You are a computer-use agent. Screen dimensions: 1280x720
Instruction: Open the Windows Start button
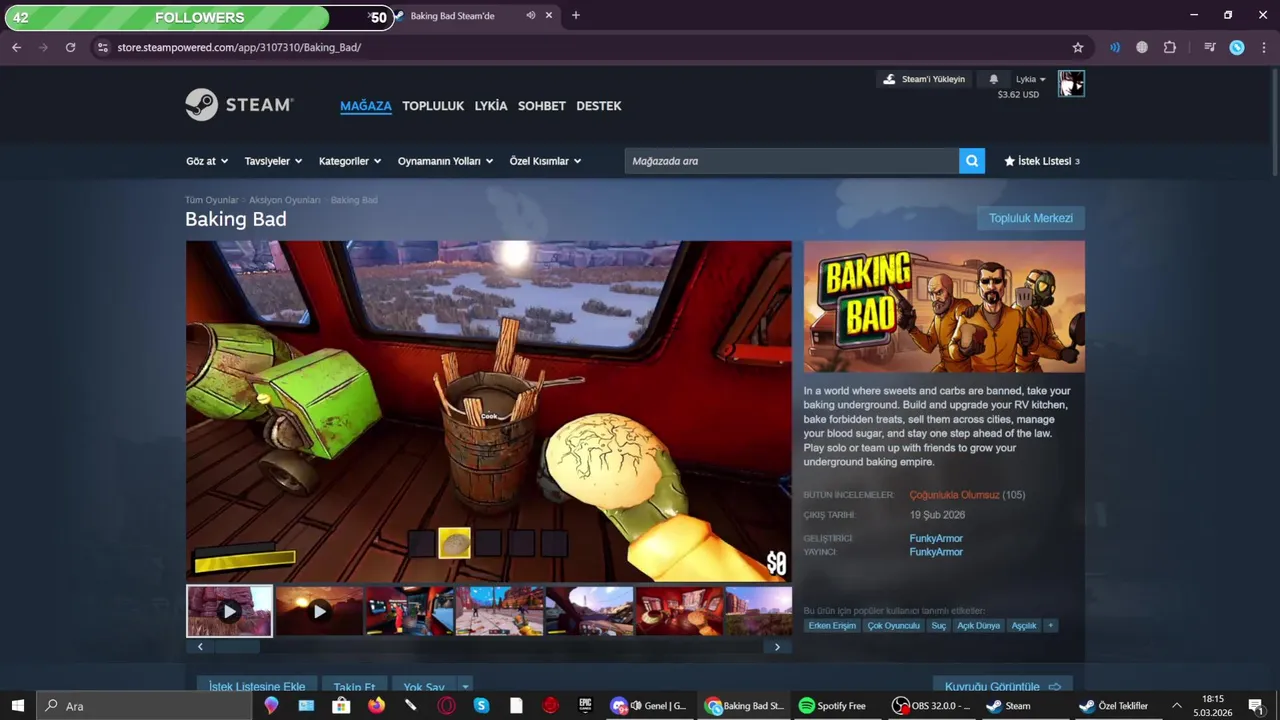(18, 706)
